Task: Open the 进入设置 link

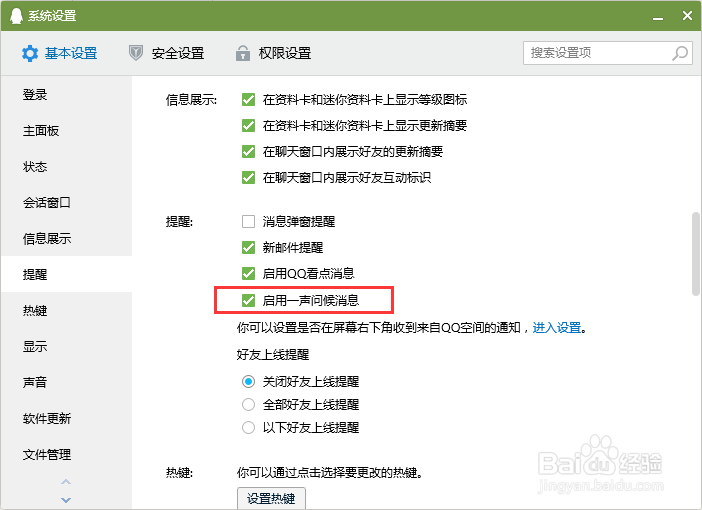Action: pos(556,327)
